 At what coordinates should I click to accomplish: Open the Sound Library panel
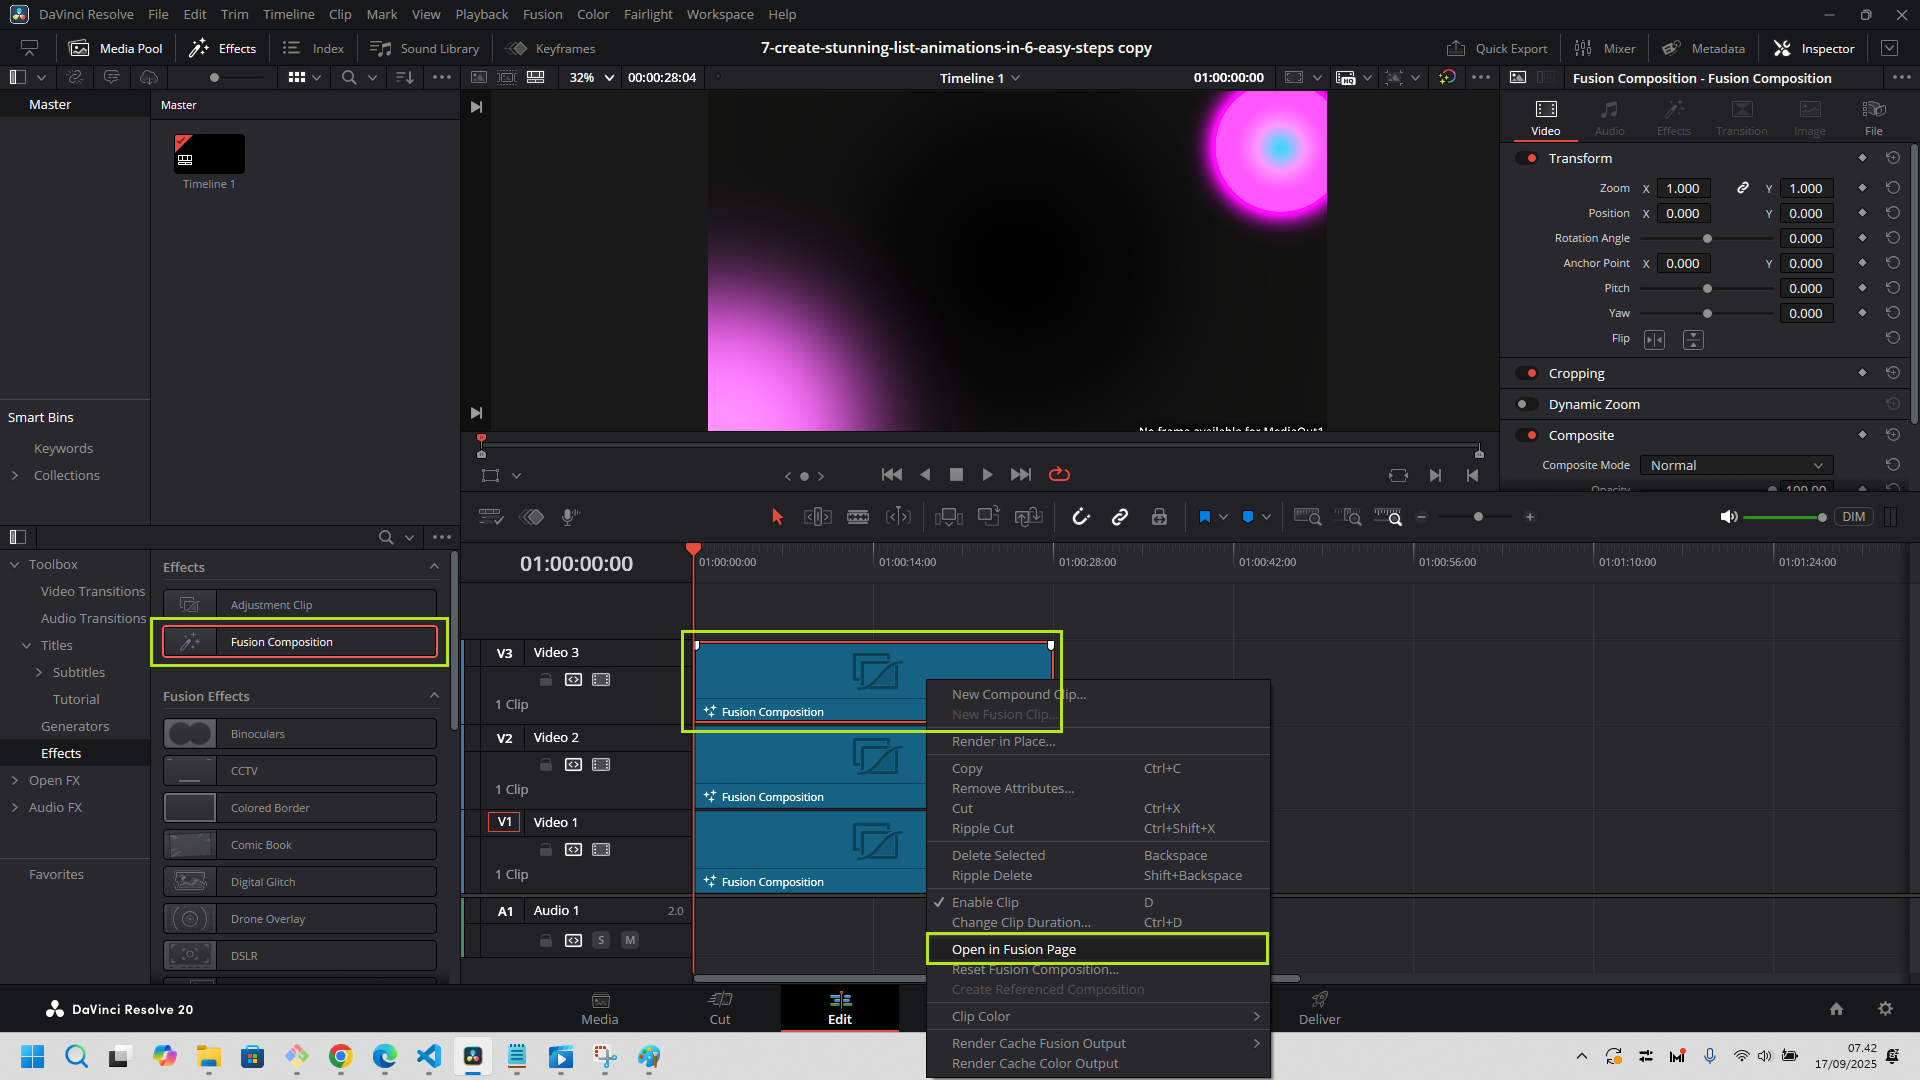click(425, 48)
